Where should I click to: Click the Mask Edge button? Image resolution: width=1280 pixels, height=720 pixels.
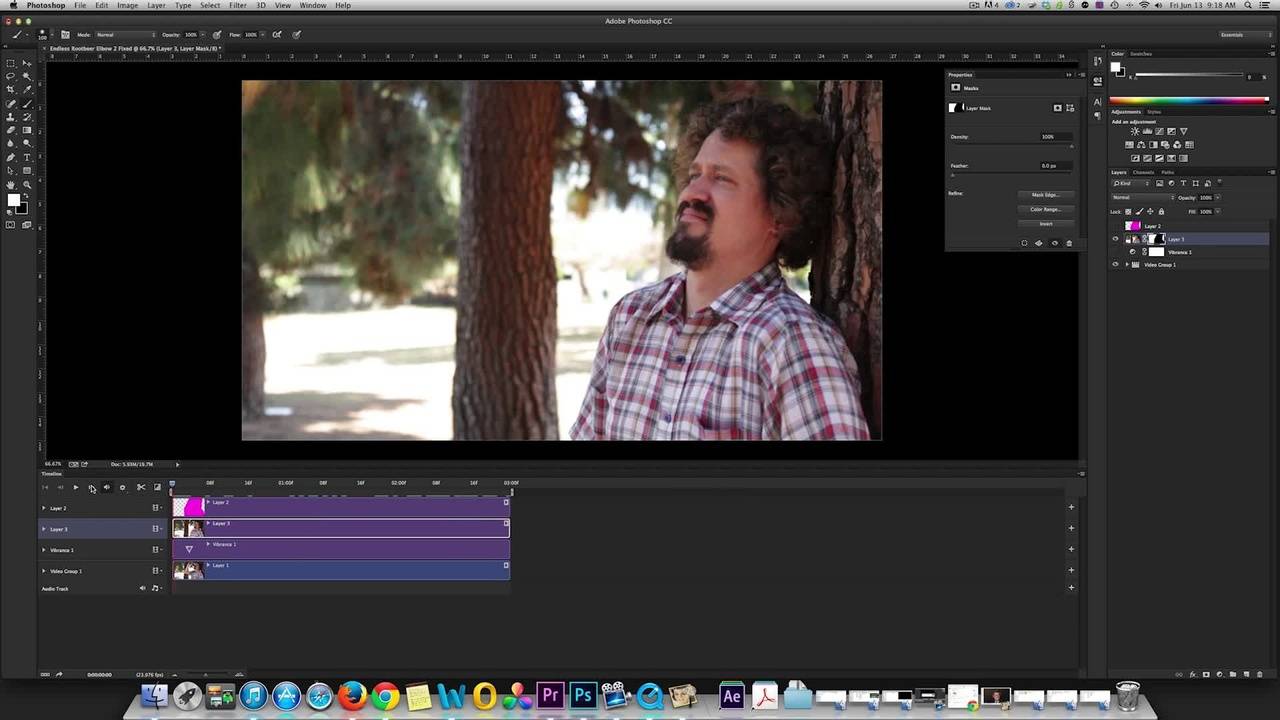point(1045,195)
